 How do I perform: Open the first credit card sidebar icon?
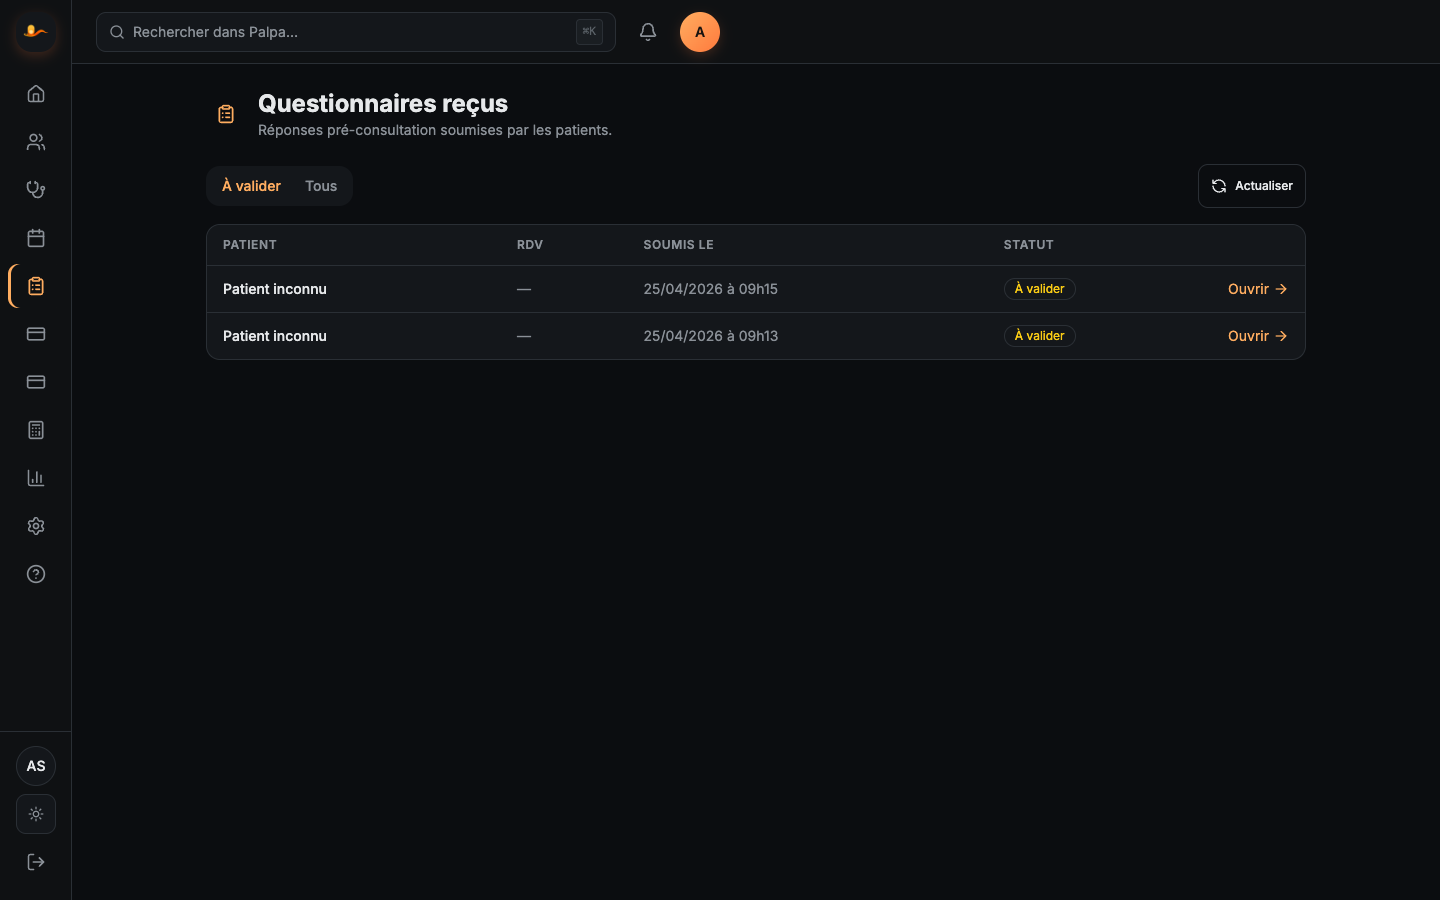point(36,334)
